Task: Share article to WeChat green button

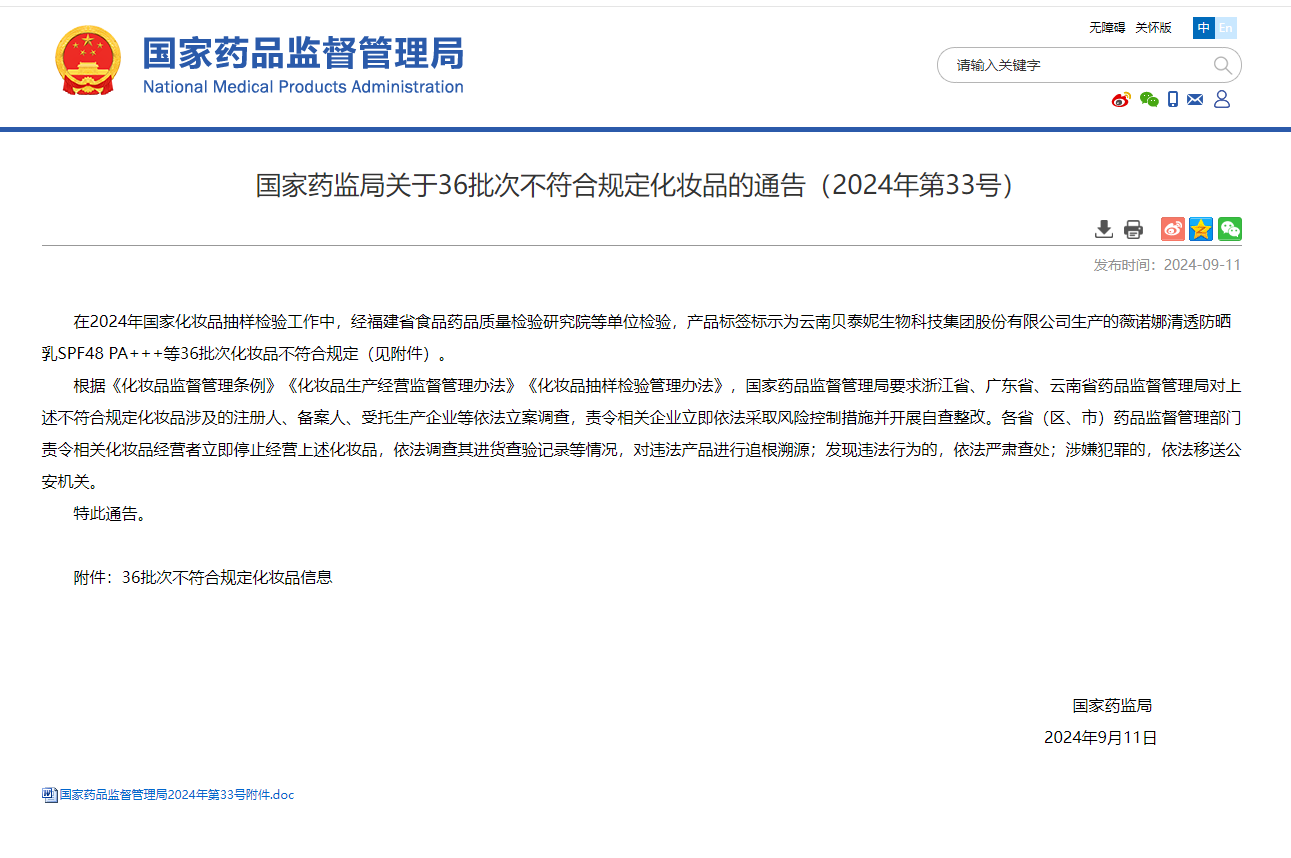Action: 1229,229
